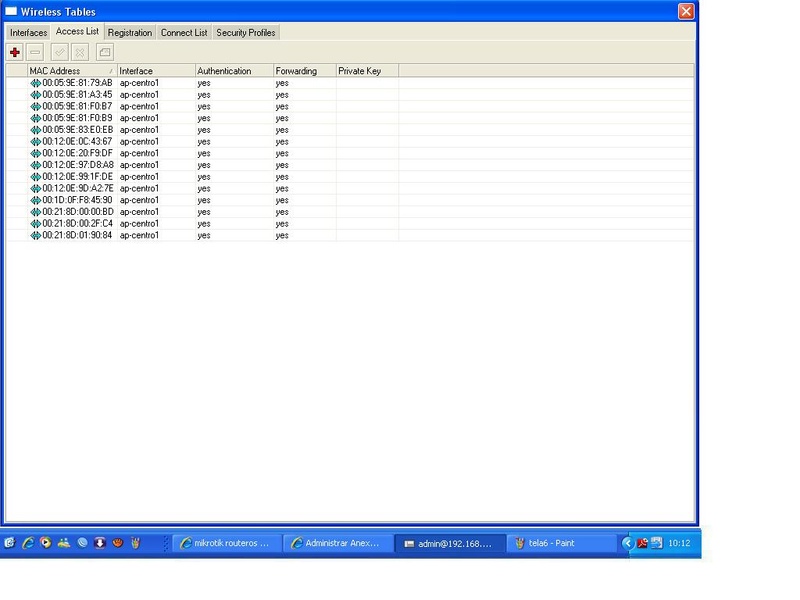Open the Registration tab

[130, 33]
